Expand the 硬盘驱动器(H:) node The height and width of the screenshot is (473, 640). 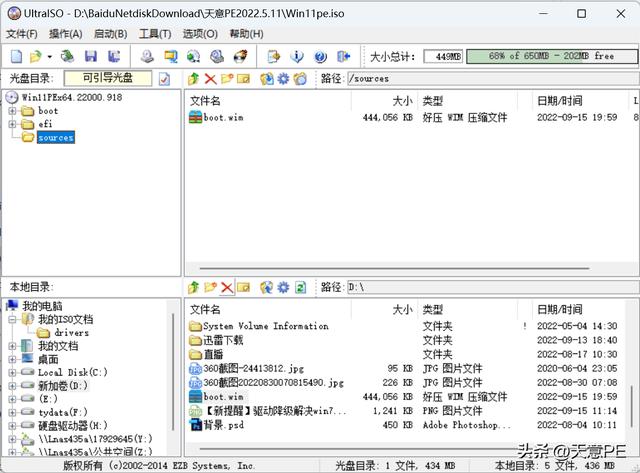(x=12, y=426)
